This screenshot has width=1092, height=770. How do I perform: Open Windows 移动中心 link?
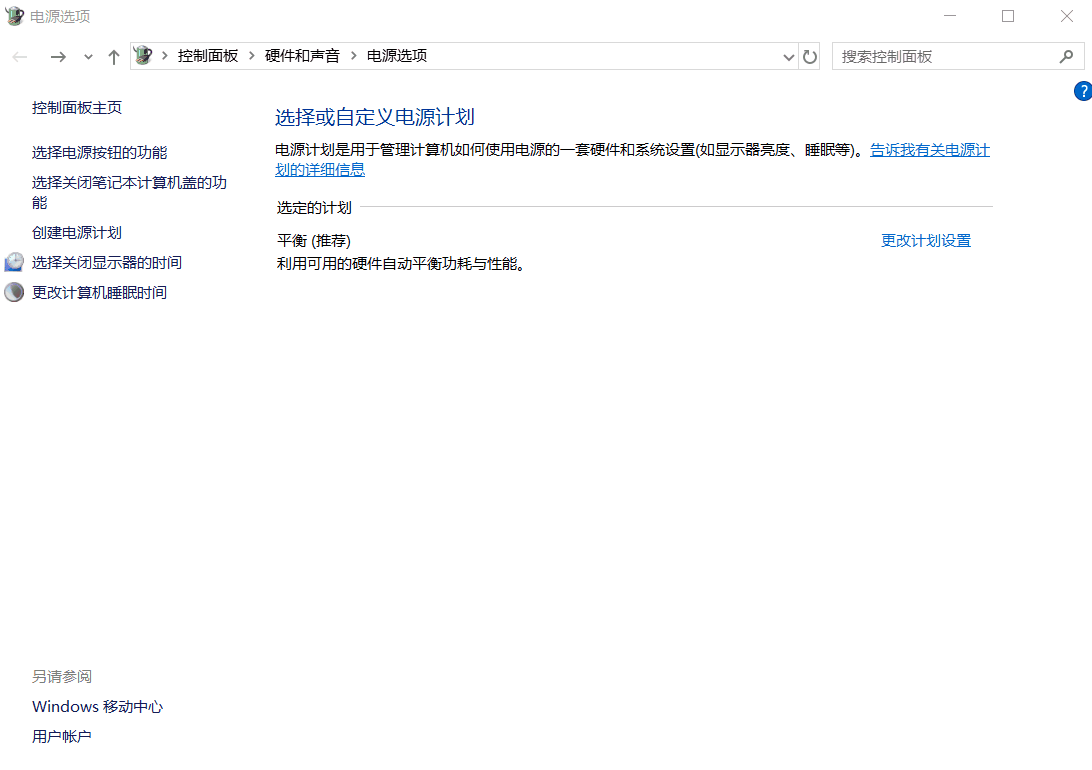pyautogui.click(x=97, y=707)
